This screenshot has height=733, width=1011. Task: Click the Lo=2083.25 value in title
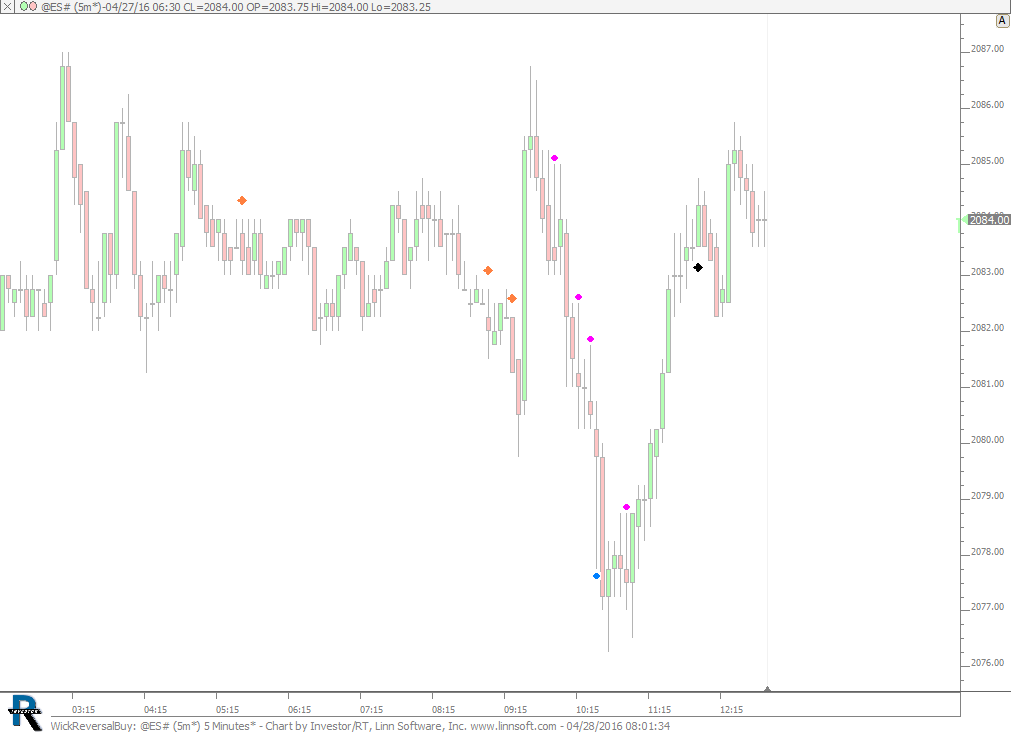point(401,7)
